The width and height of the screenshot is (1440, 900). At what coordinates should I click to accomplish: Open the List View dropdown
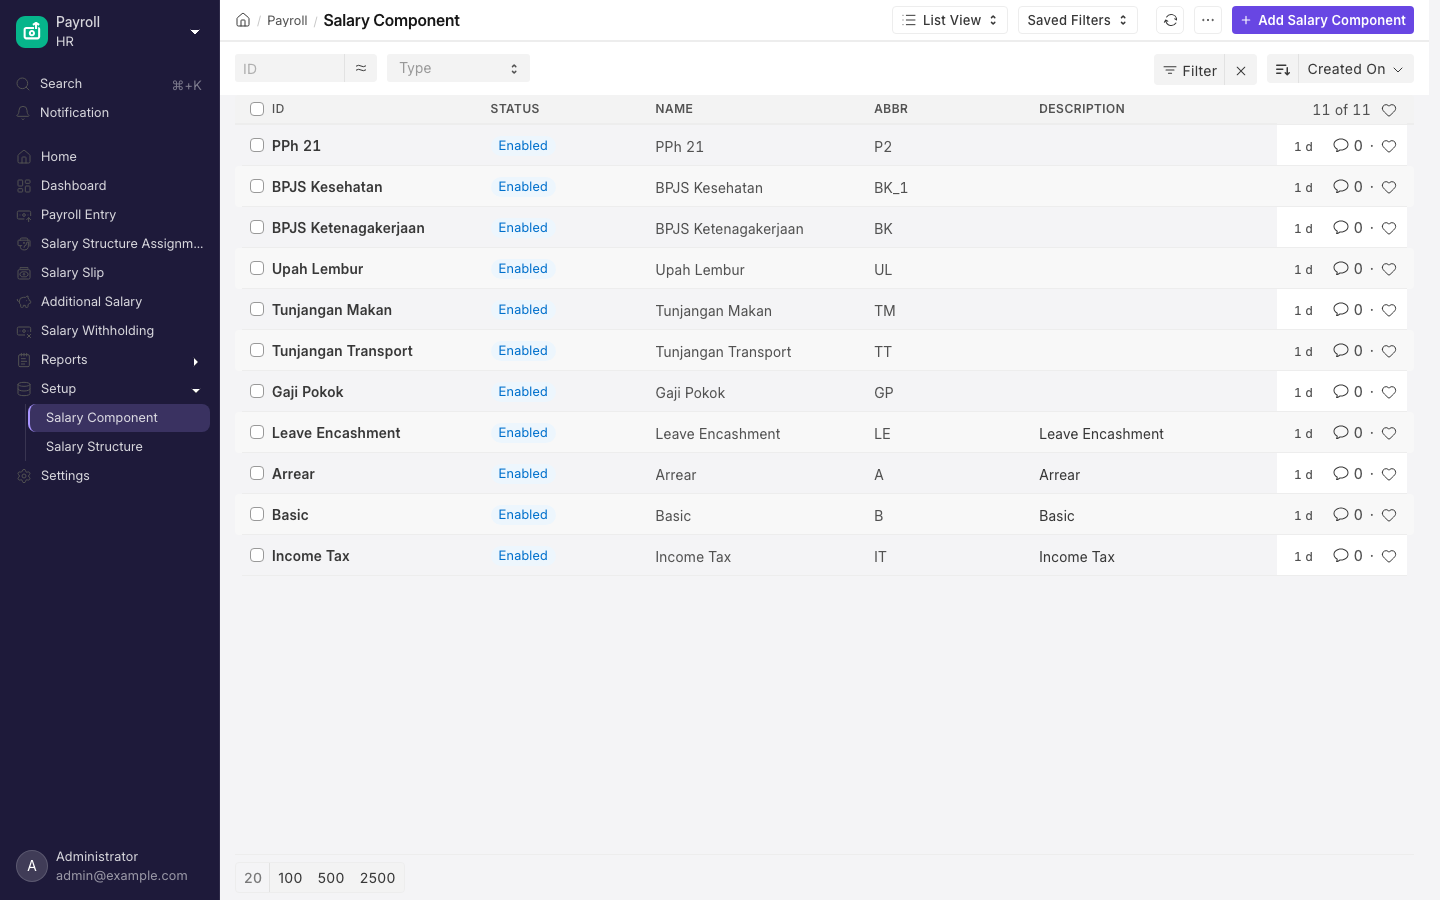950,20
